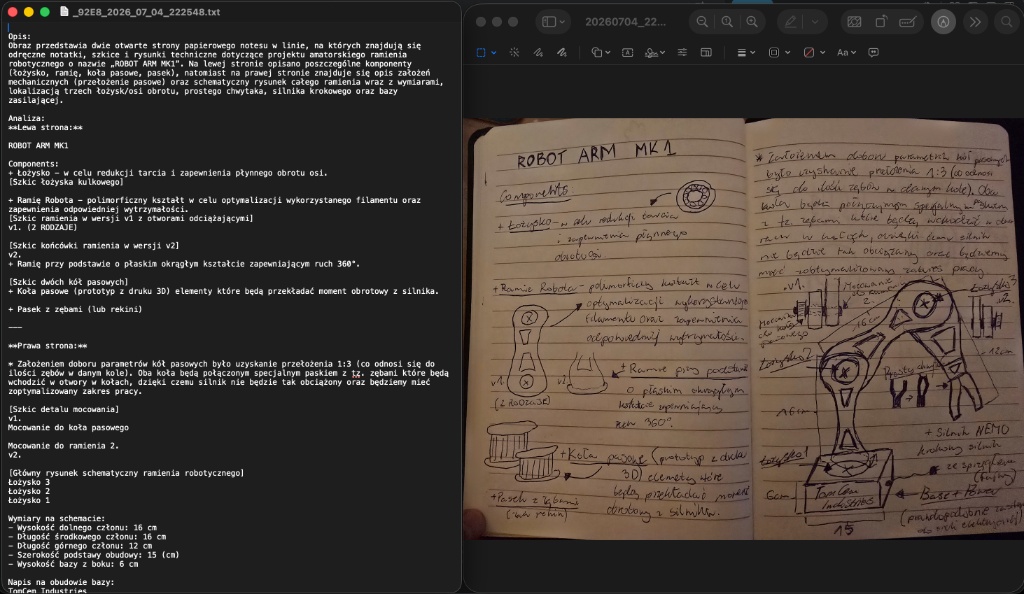
Task: Click "+ Pasek z zębami (lub rekini)" line
Action: click(x=75, y=309)
